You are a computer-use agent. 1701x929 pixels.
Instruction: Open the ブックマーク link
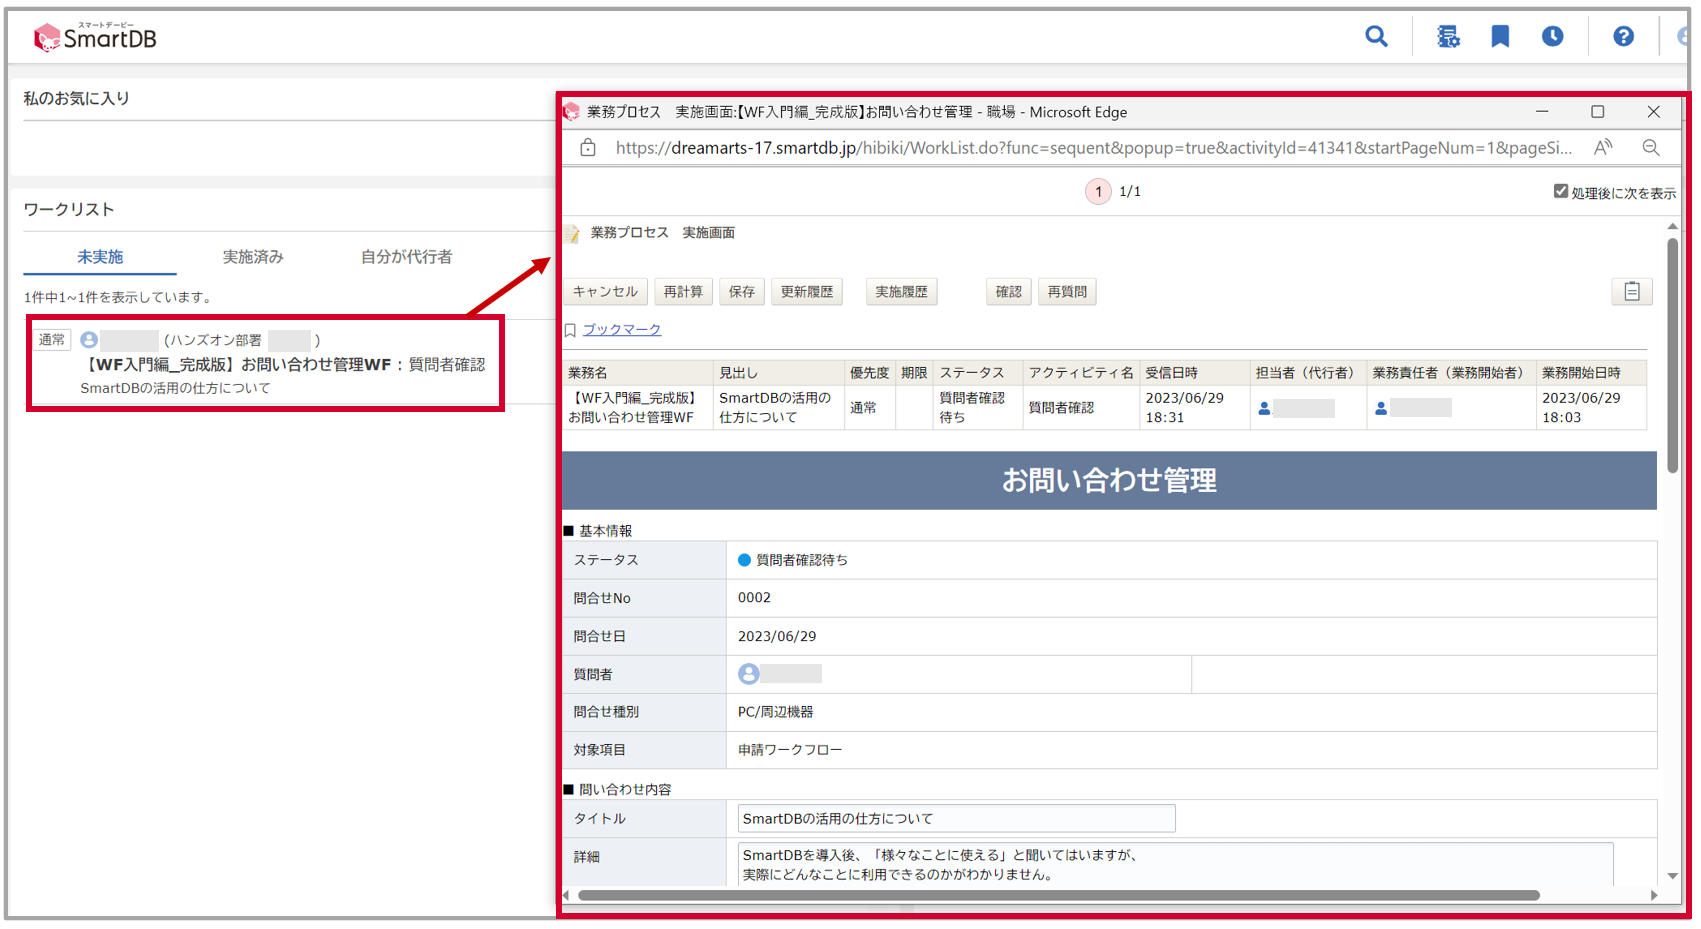(x=621, y=329)
